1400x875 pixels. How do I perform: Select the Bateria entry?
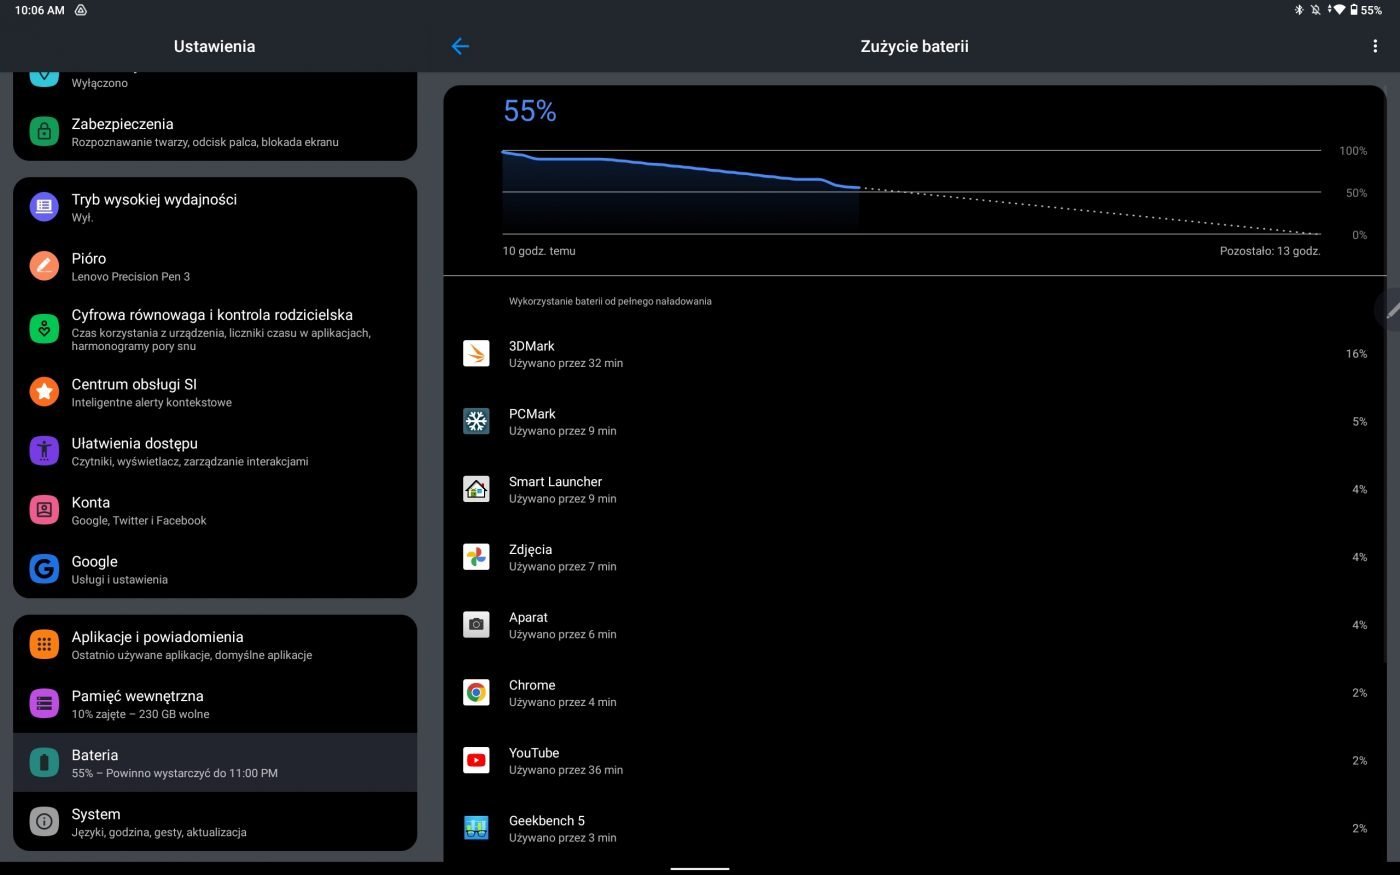pos(215,763)
